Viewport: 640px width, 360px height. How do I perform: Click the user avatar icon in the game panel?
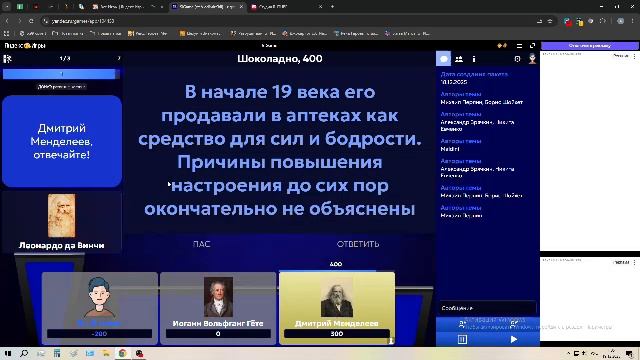click(x=532, y=59)
